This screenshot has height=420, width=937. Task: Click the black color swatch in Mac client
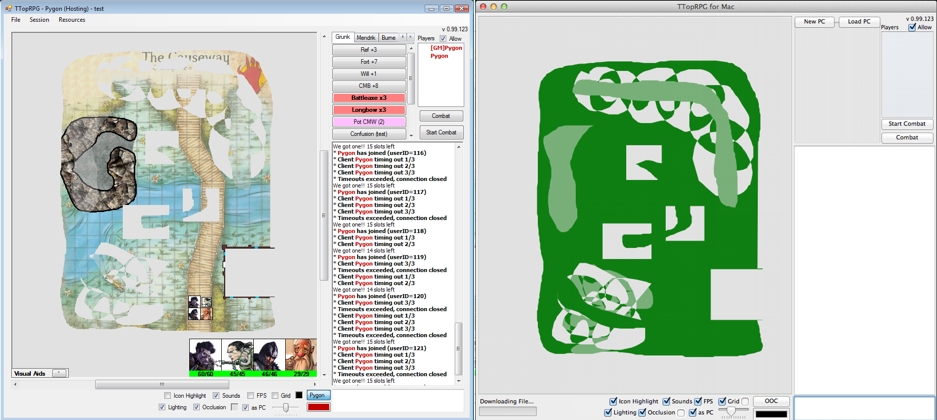pyautogui.click(x=771, y=413)
